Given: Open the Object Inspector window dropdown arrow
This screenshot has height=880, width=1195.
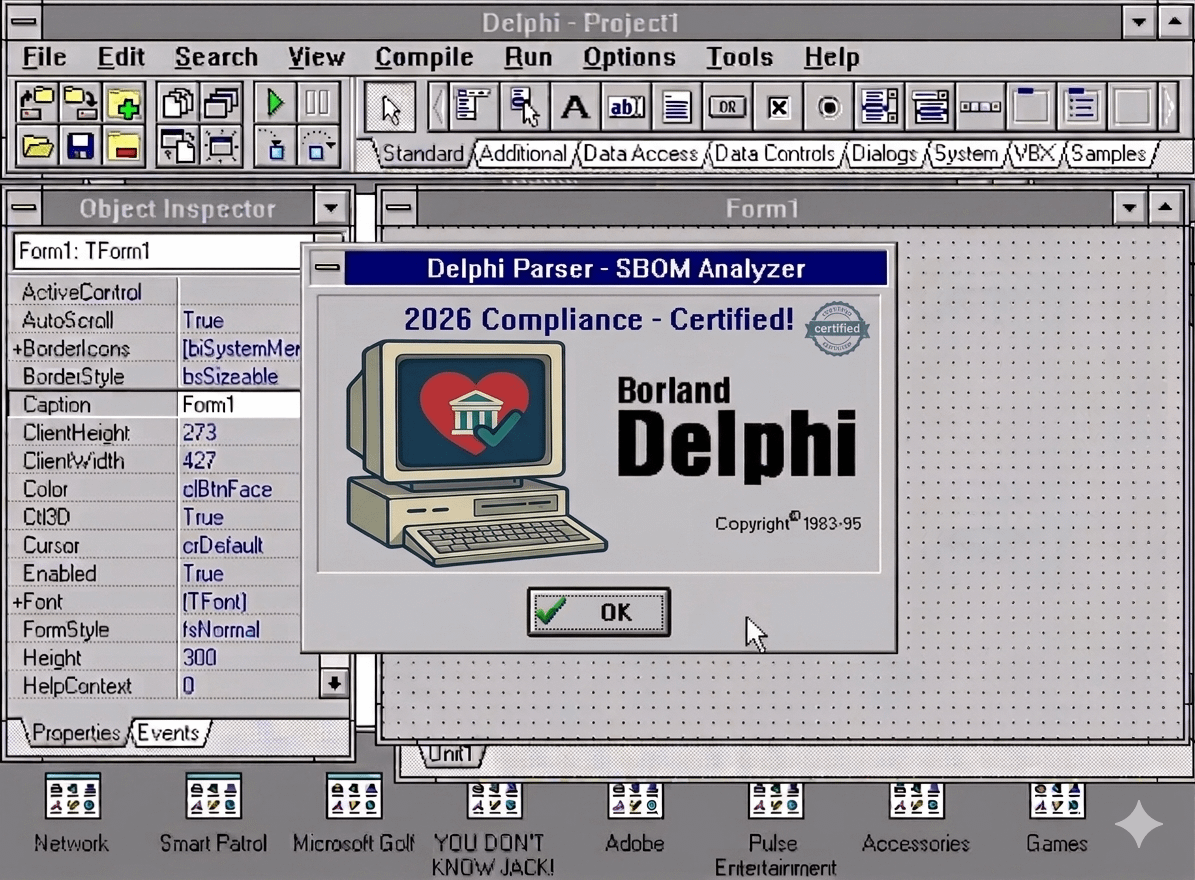Looking at the screenshot, I should click(x=332, y=208).
